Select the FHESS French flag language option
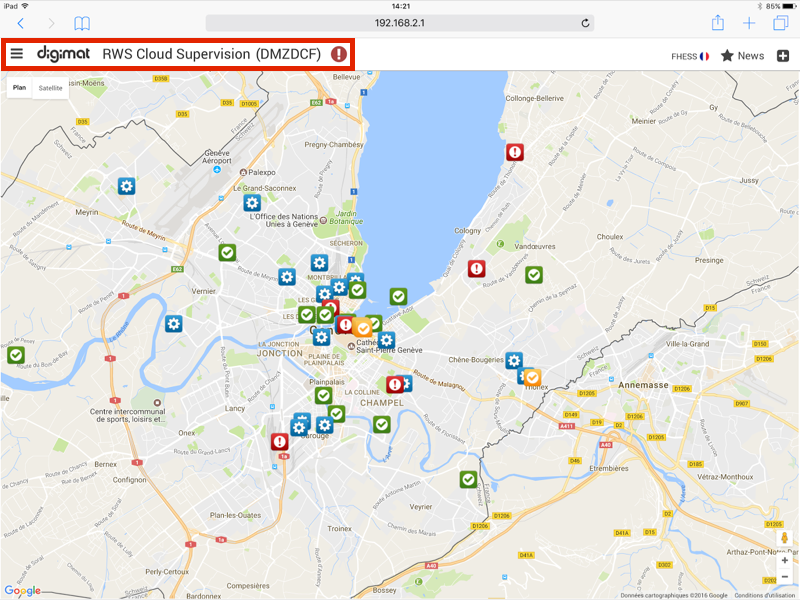800x600 pixels. pyautogui.click(x=690, y=57)
